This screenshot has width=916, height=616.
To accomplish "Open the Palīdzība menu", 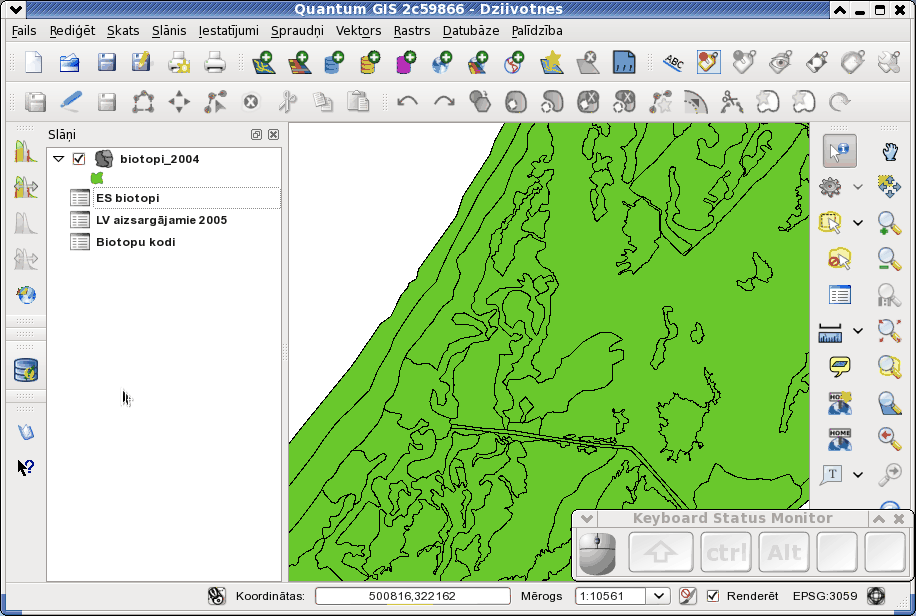I will tap(537, 31).
